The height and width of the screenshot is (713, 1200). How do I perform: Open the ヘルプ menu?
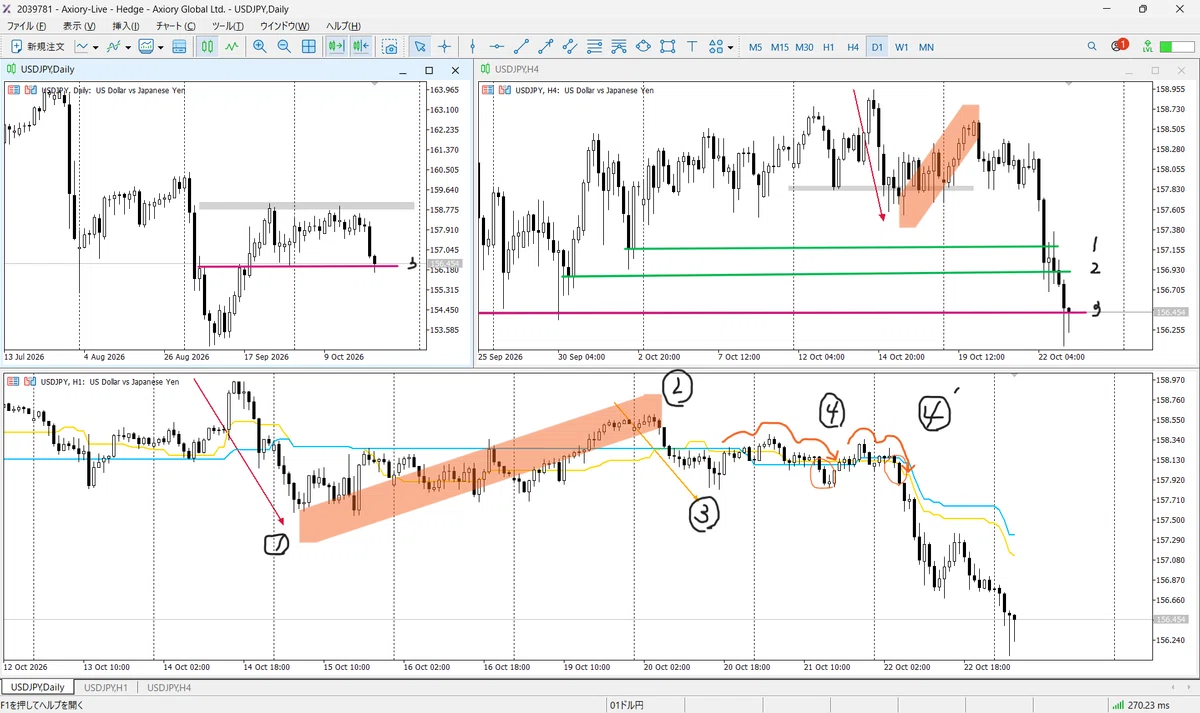click(x=344, y=25)
